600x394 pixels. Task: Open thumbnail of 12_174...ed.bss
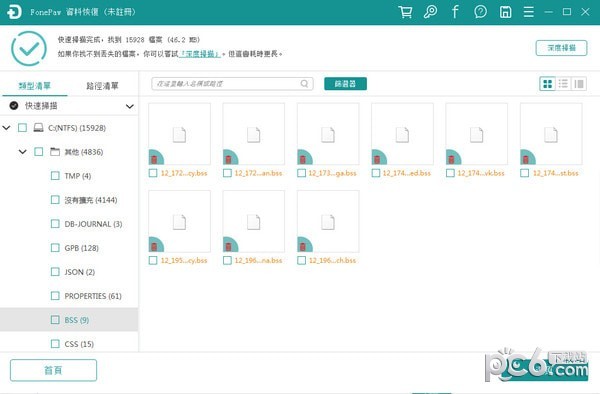402,134
